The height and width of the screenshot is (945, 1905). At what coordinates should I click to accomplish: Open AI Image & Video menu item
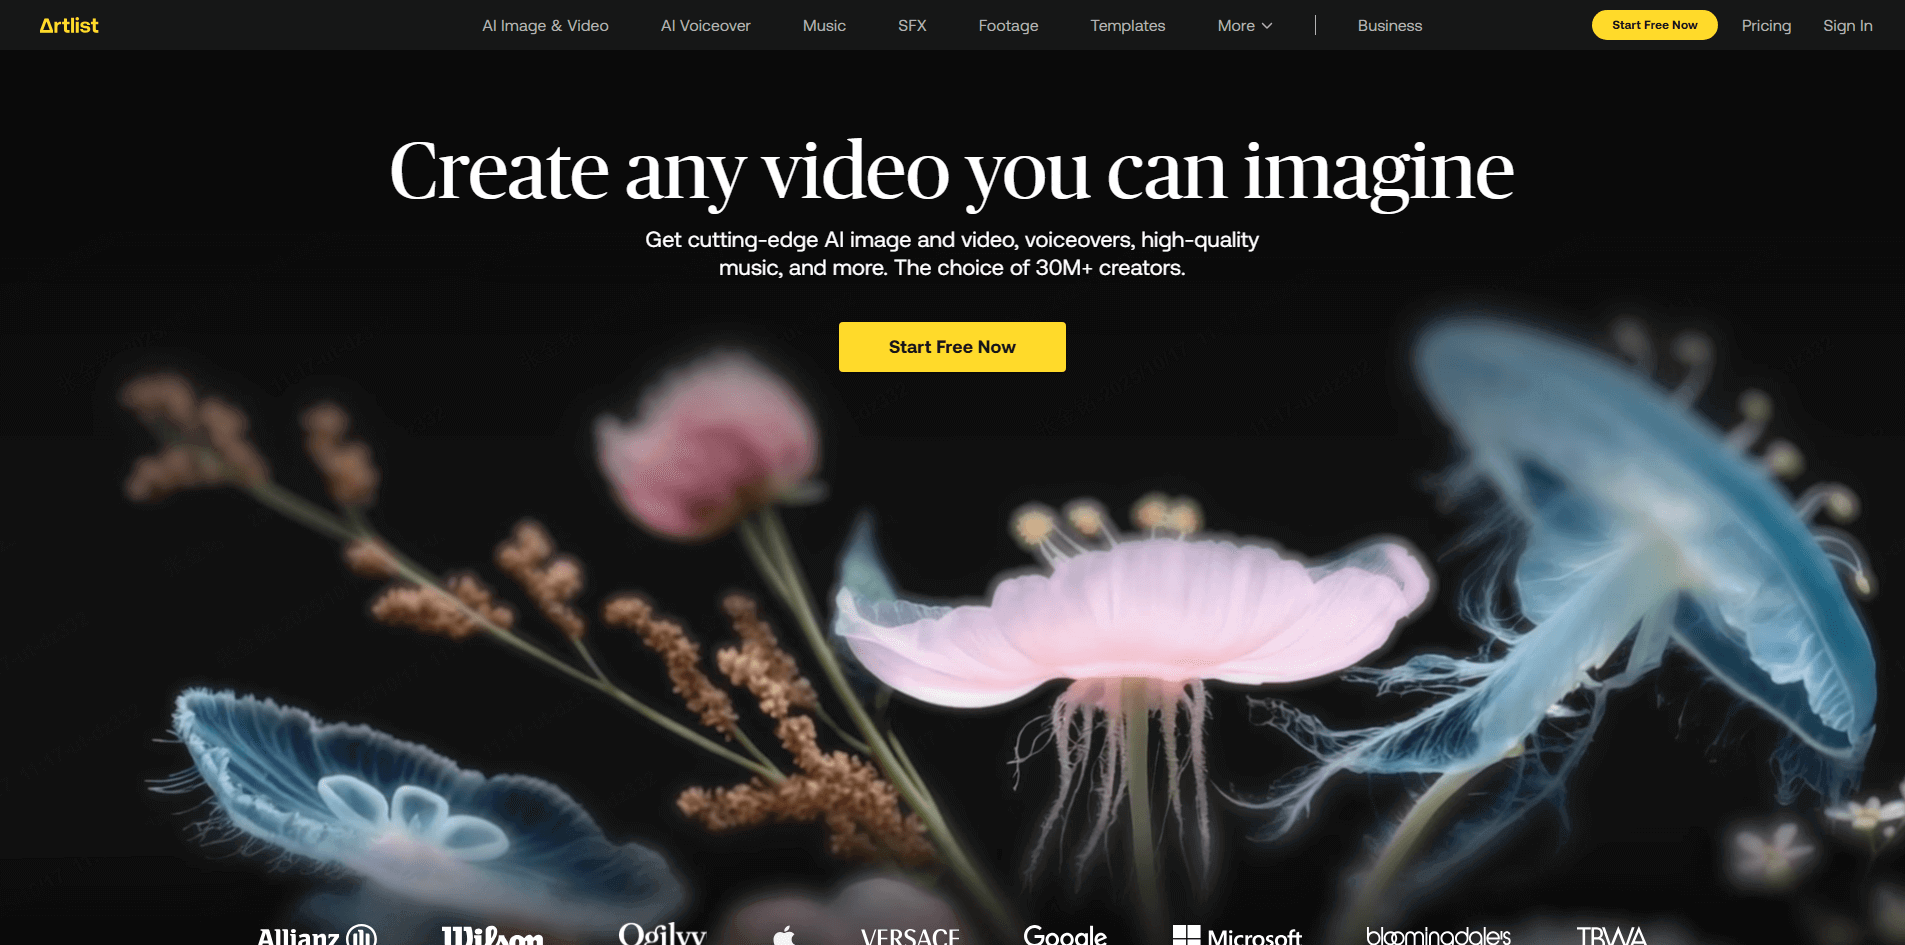tap(545, 26)
